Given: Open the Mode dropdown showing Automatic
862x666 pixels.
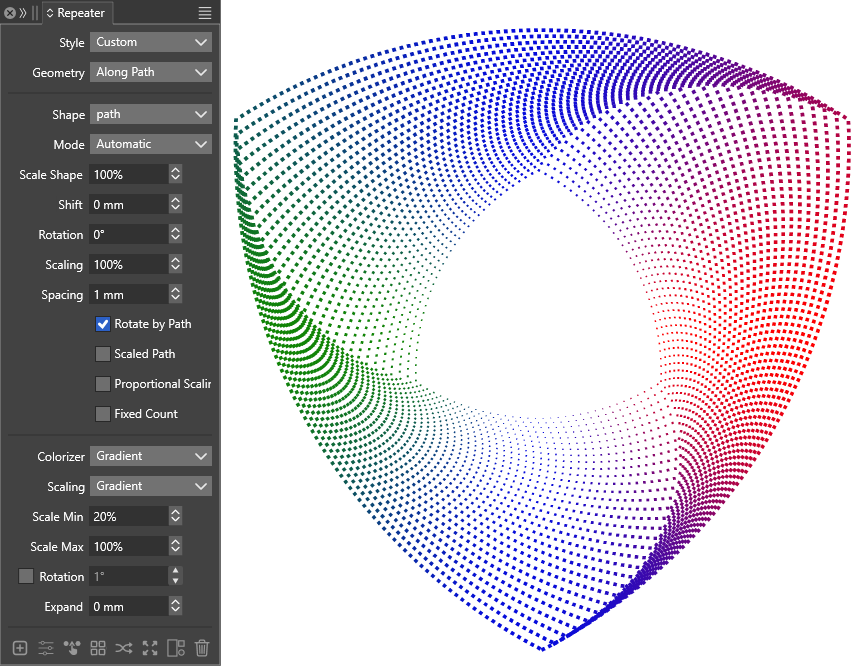Looking at the screenshot, I should click(151, 144).
